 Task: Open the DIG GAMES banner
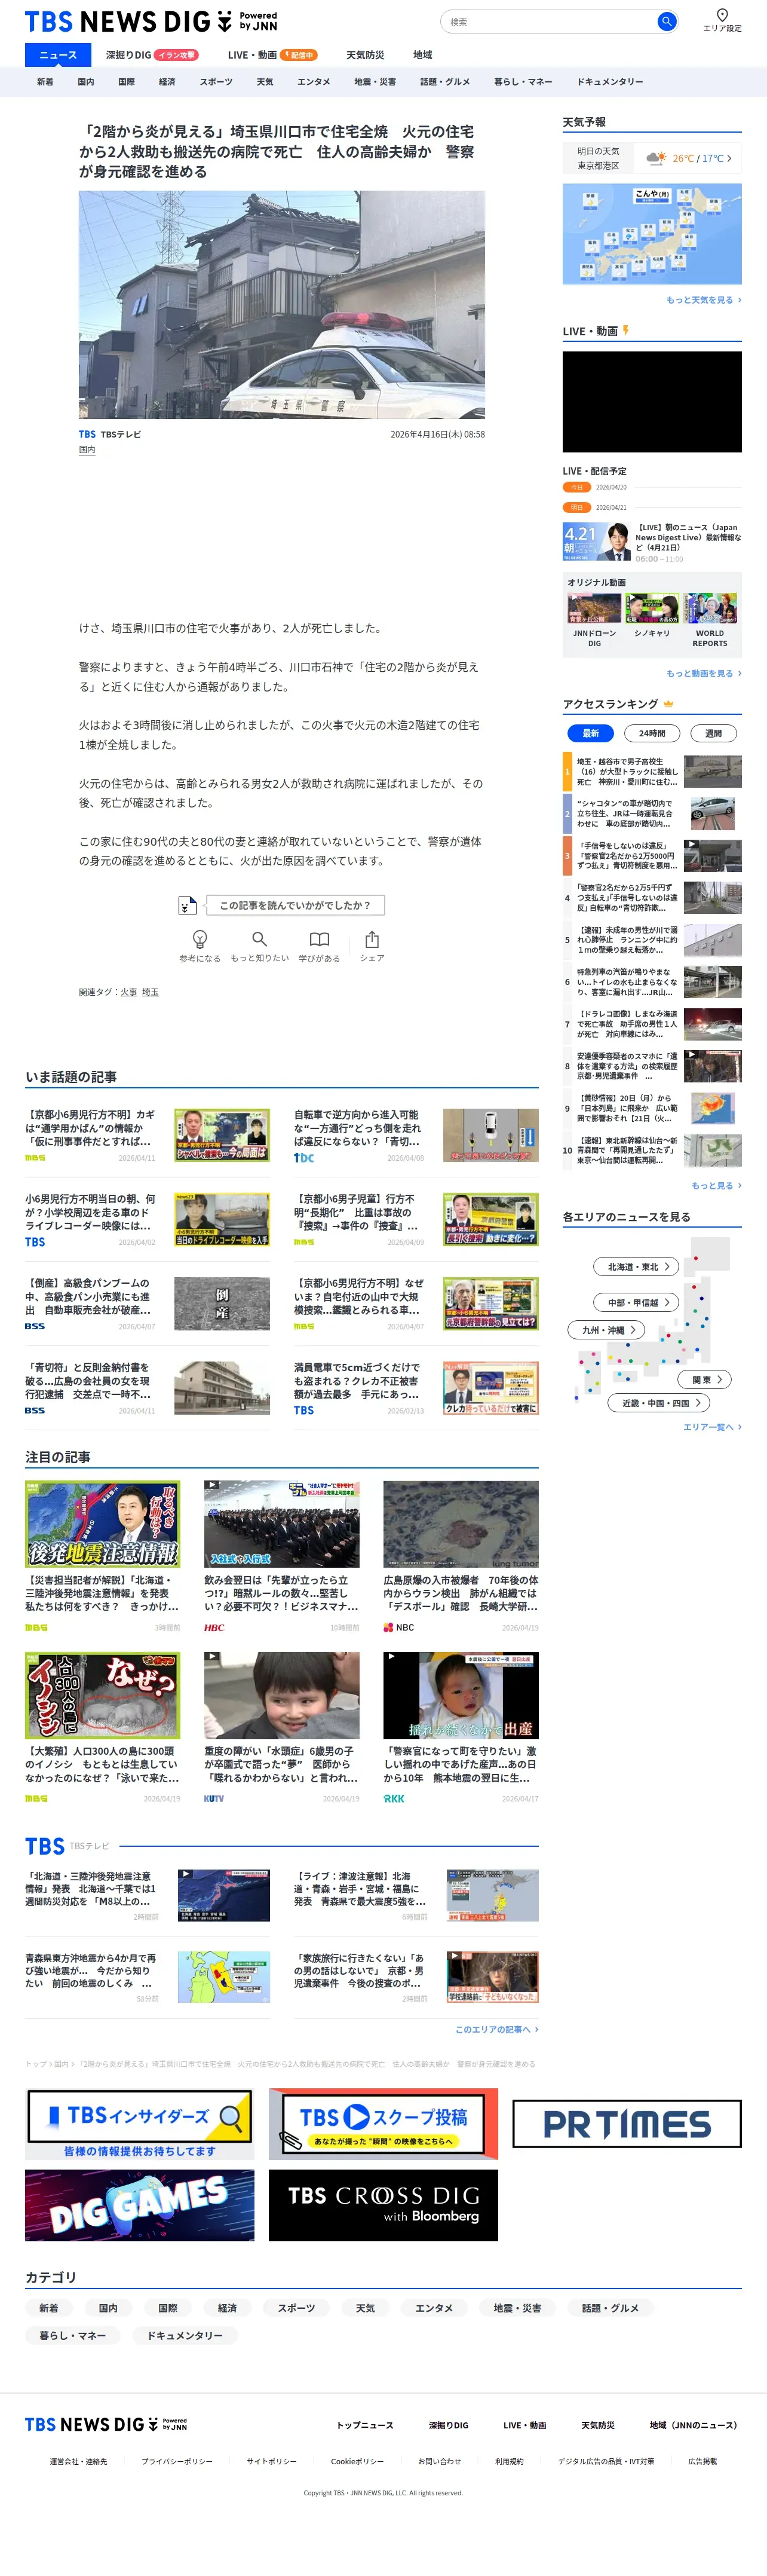[x=139, y=2204]
